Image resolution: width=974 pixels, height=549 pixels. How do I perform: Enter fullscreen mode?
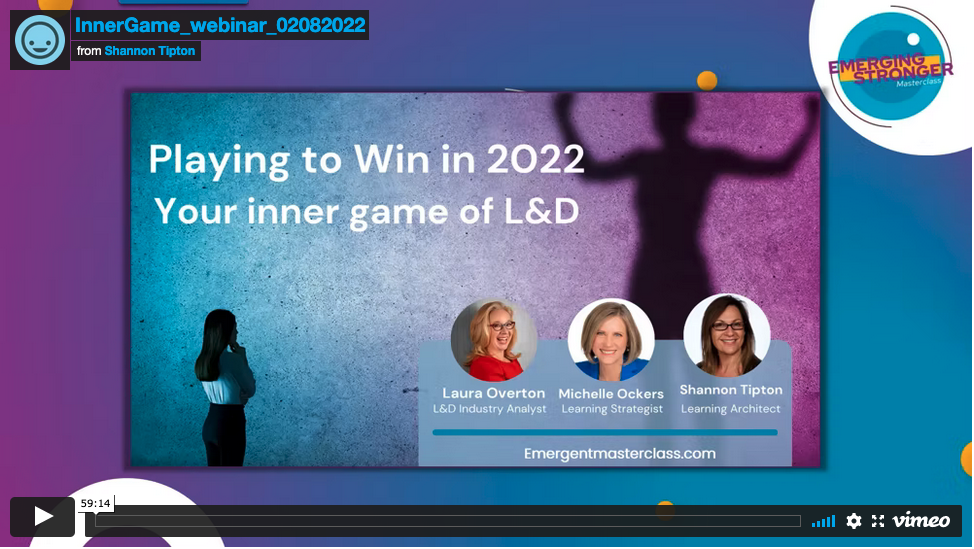click(878, 521)
